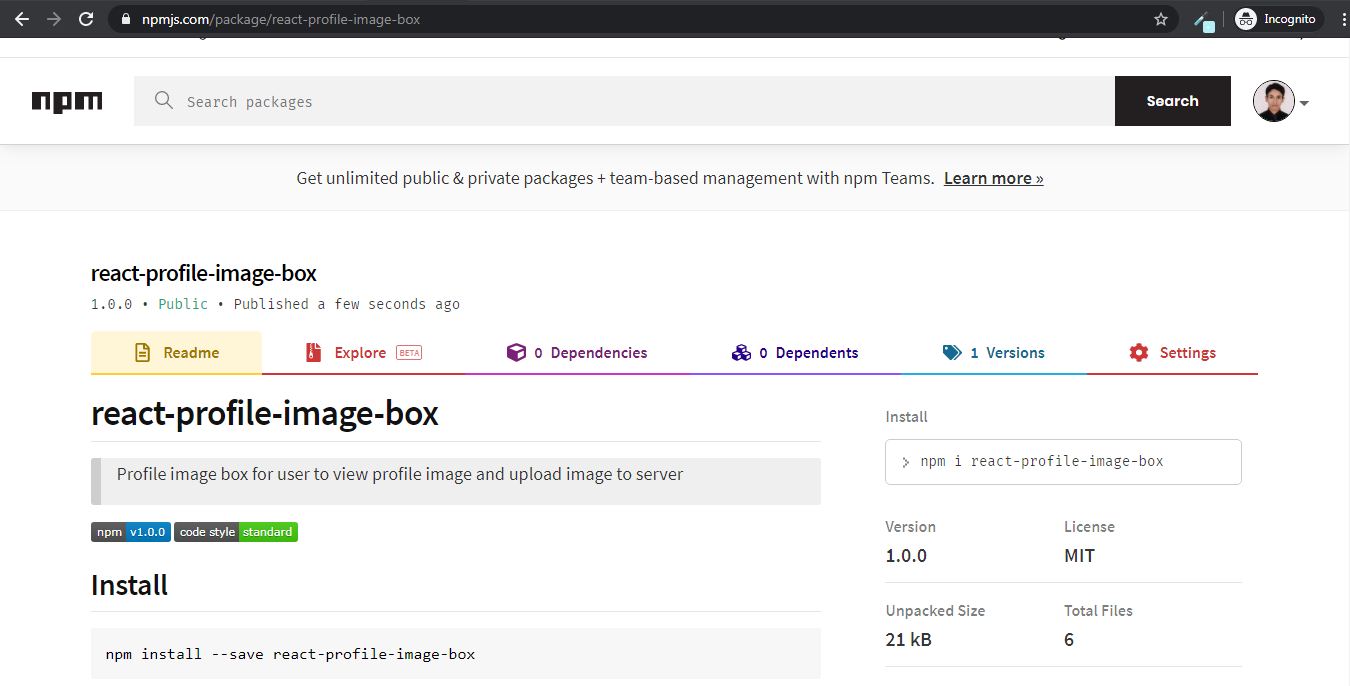Go back with browser back arrow
The height and width of the screenshot is (686, 1350).
(21, 19)
